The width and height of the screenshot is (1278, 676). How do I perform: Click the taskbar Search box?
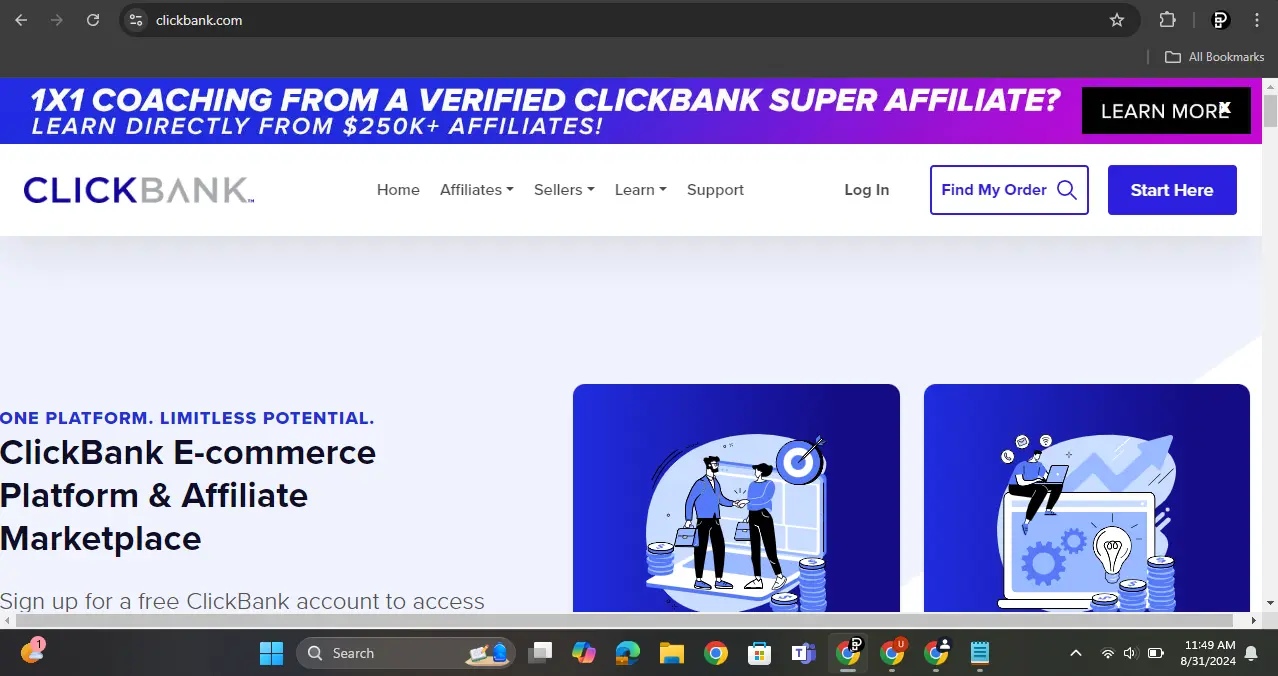point(406,653)
